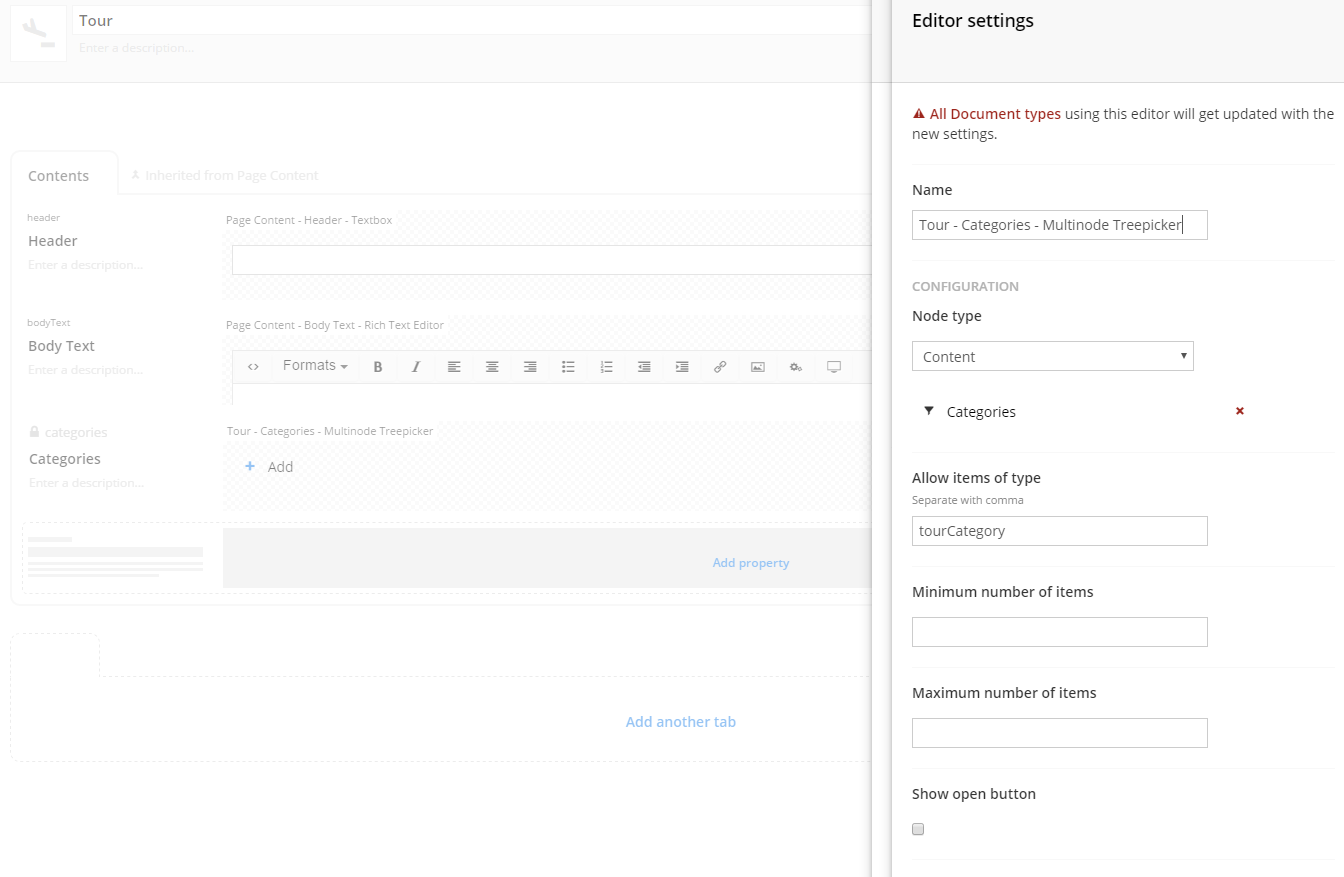Click Add in Categories treepicker preview
This screenshot has height=877, width=1344.
281,467
